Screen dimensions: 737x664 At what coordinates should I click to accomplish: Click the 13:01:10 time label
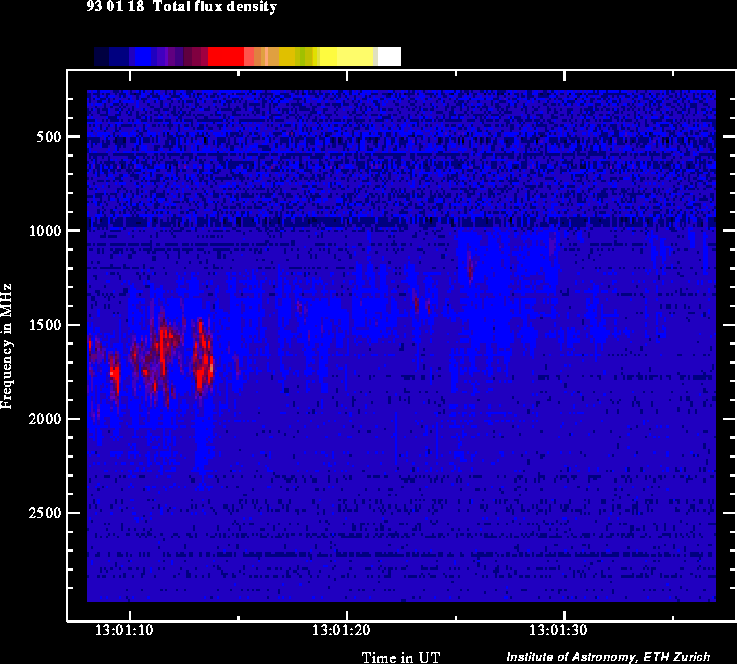(x=124, y=630)
